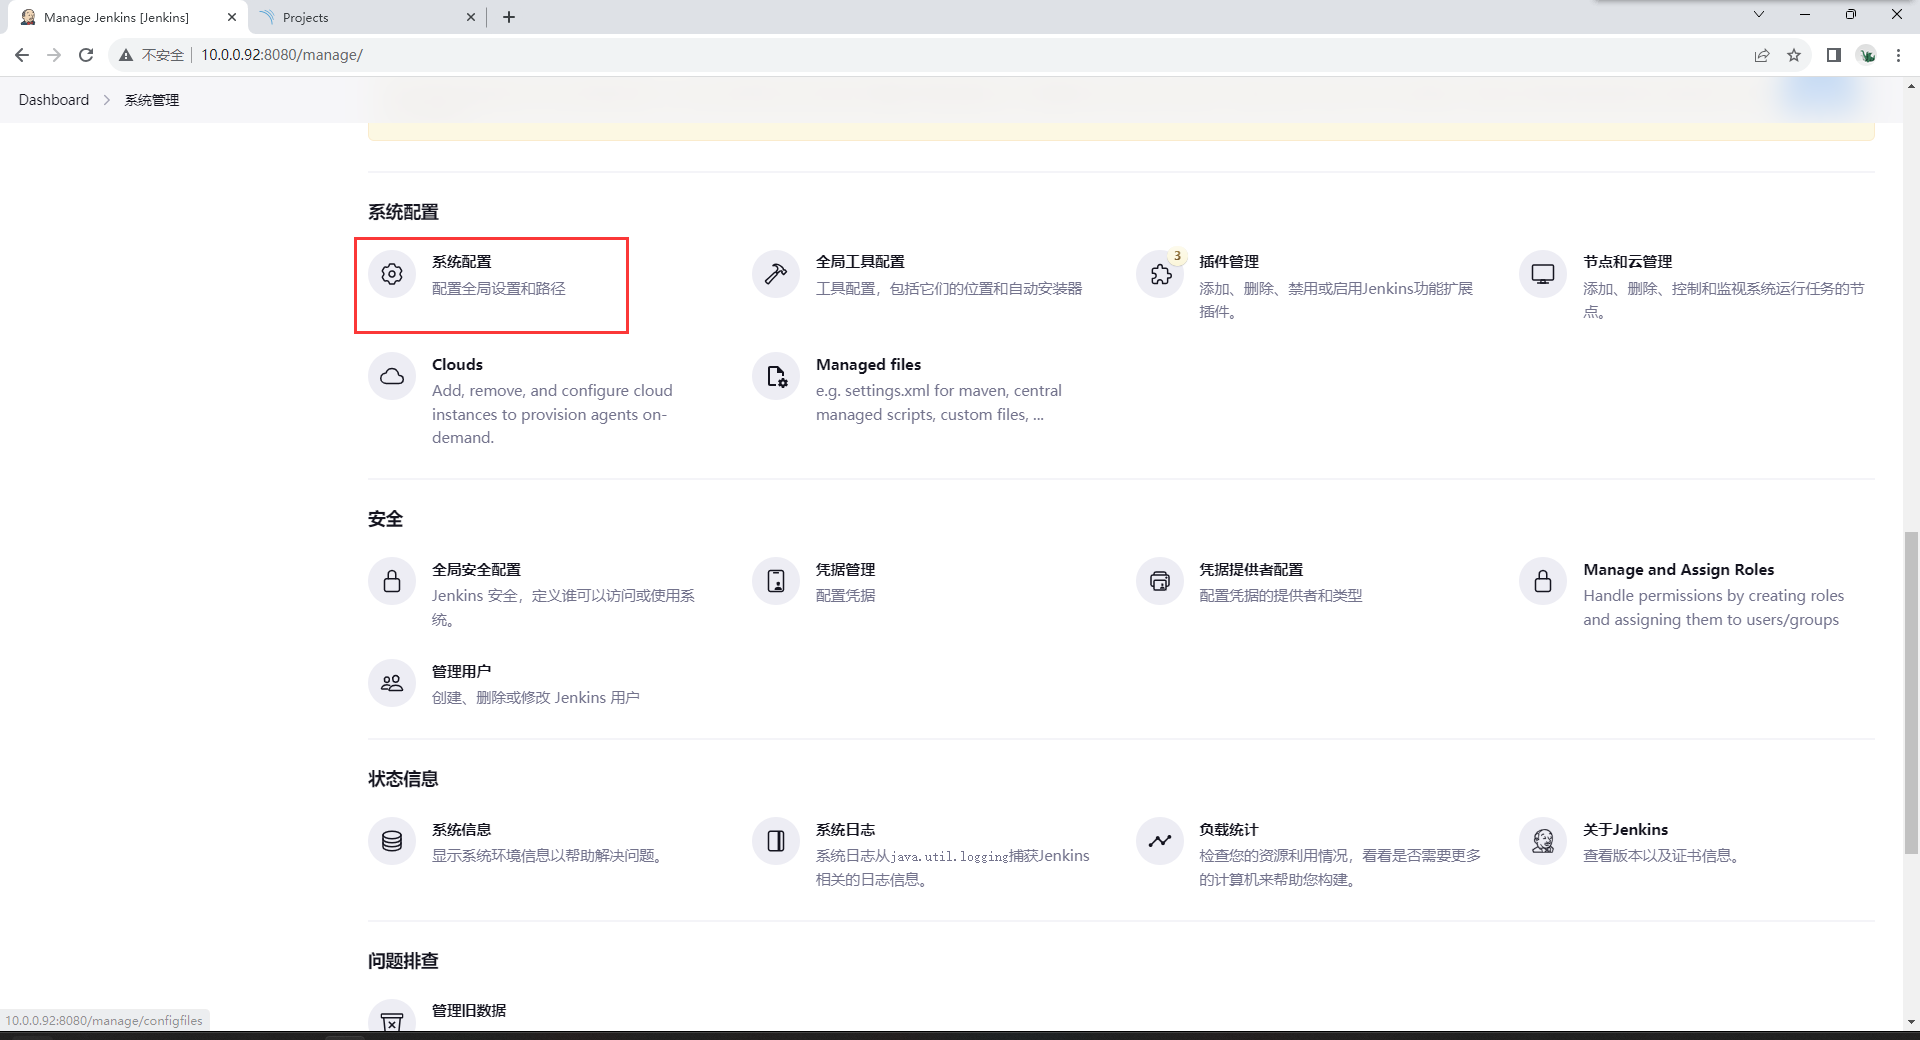Click the vertical page scrollbar thumb
The width and height of the screenshot is (1920, 1040).
[x=1911, y=692]
